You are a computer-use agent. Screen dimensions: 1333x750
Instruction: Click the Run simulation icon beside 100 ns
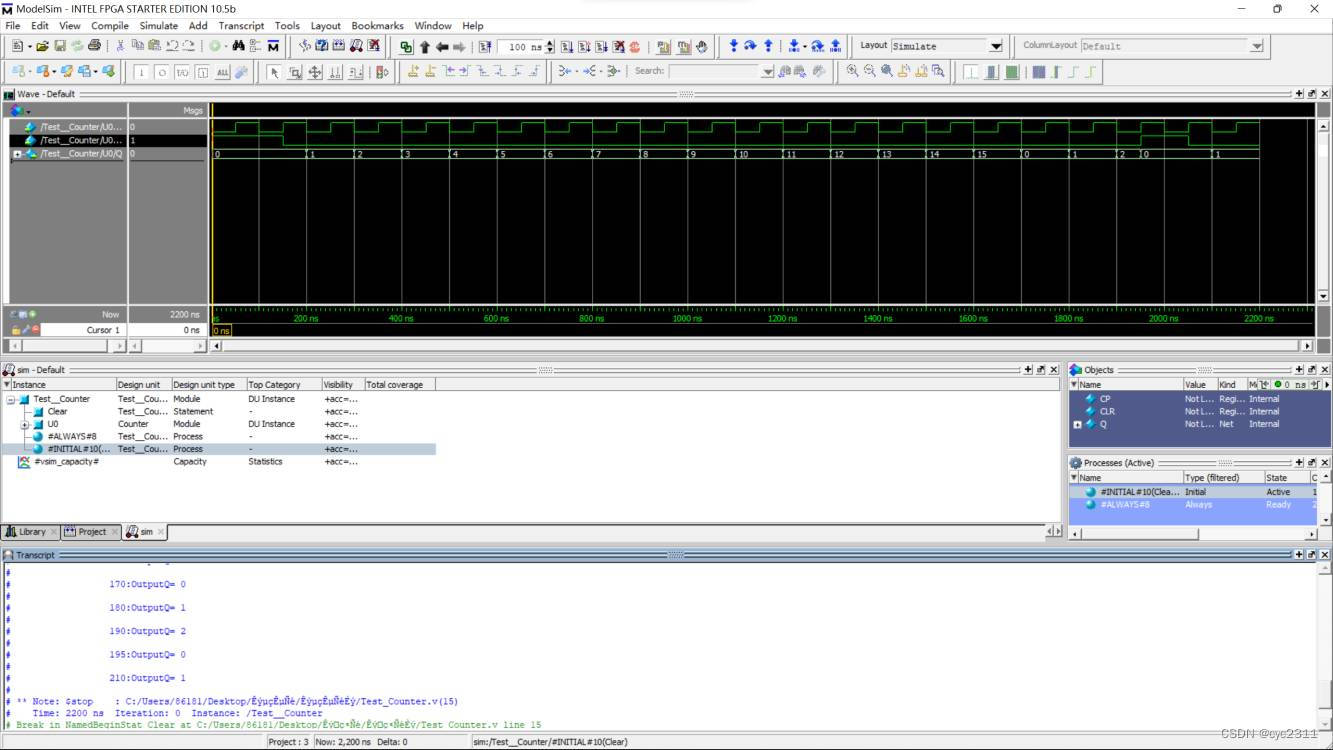coord(566,46)
